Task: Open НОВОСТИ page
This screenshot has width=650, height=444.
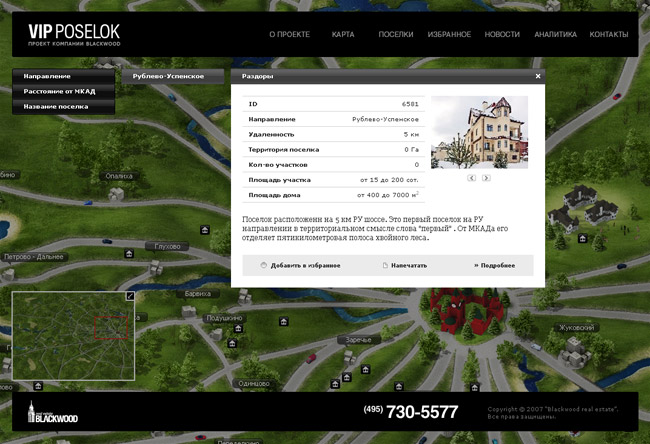Action: click(x=502, y=34)
